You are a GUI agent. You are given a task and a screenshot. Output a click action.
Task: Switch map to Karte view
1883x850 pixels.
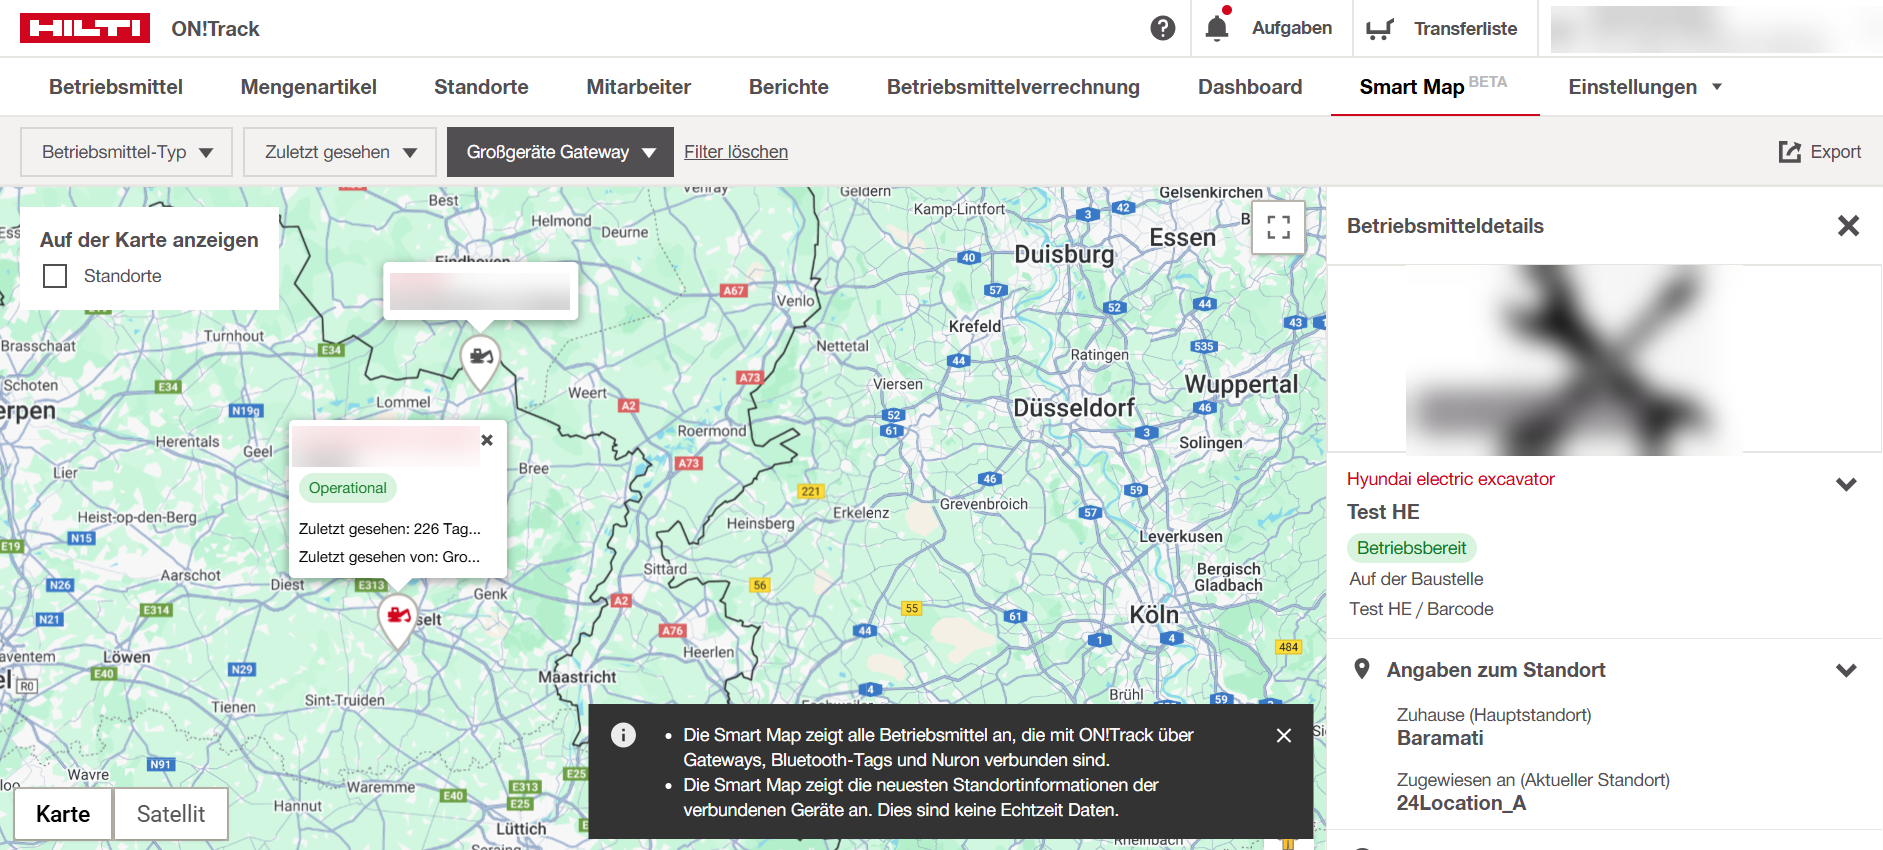click(63, 814)
